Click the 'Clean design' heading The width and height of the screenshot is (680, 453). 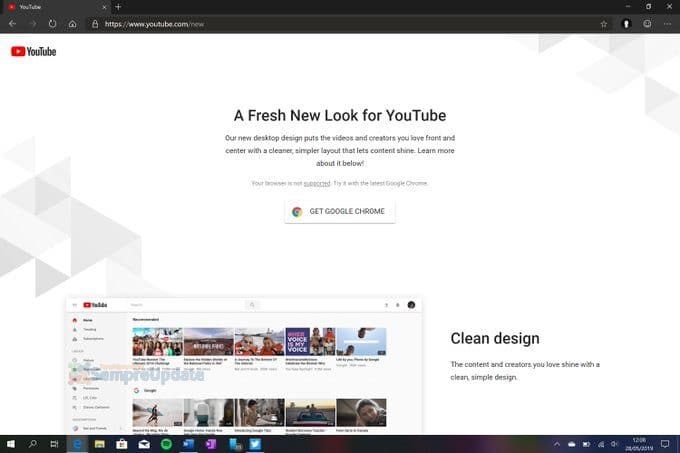495,338
